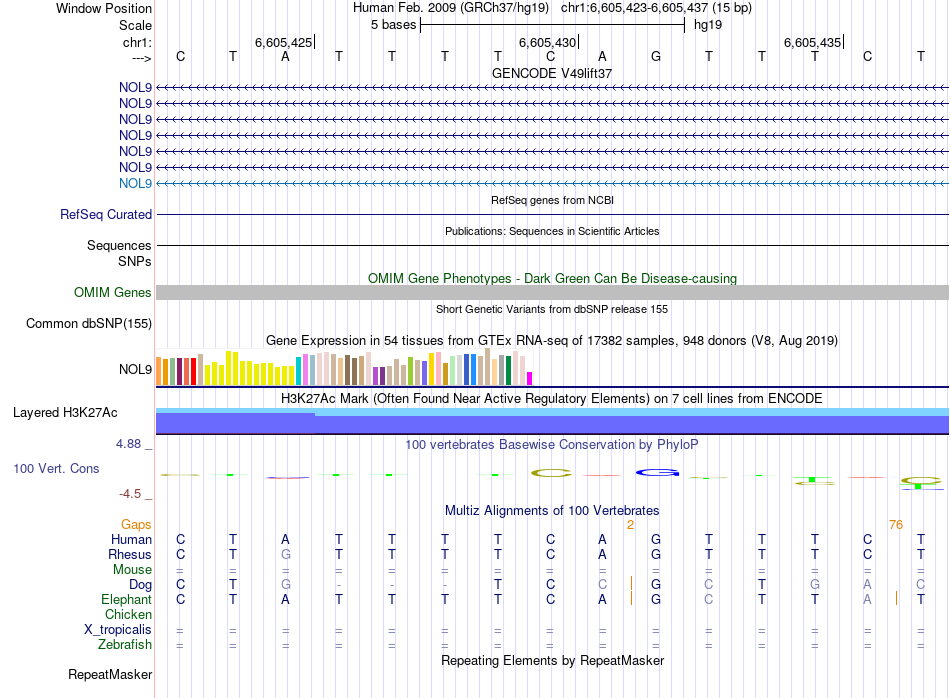
Task: Click the OMIM Genes label
Action: (112, 293)
